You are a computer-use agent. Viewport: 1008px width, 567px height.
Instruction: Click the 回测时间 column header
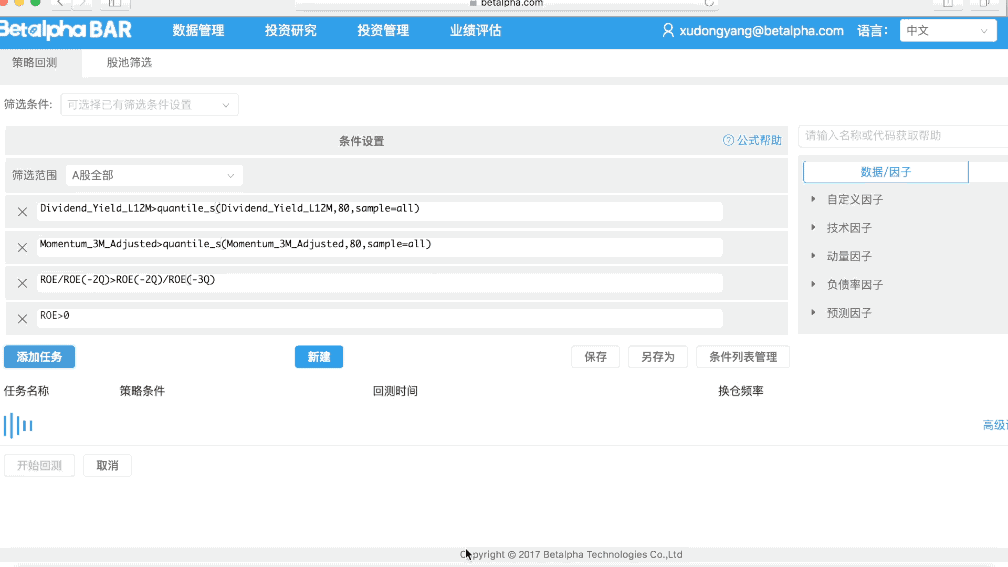[395, 391]
